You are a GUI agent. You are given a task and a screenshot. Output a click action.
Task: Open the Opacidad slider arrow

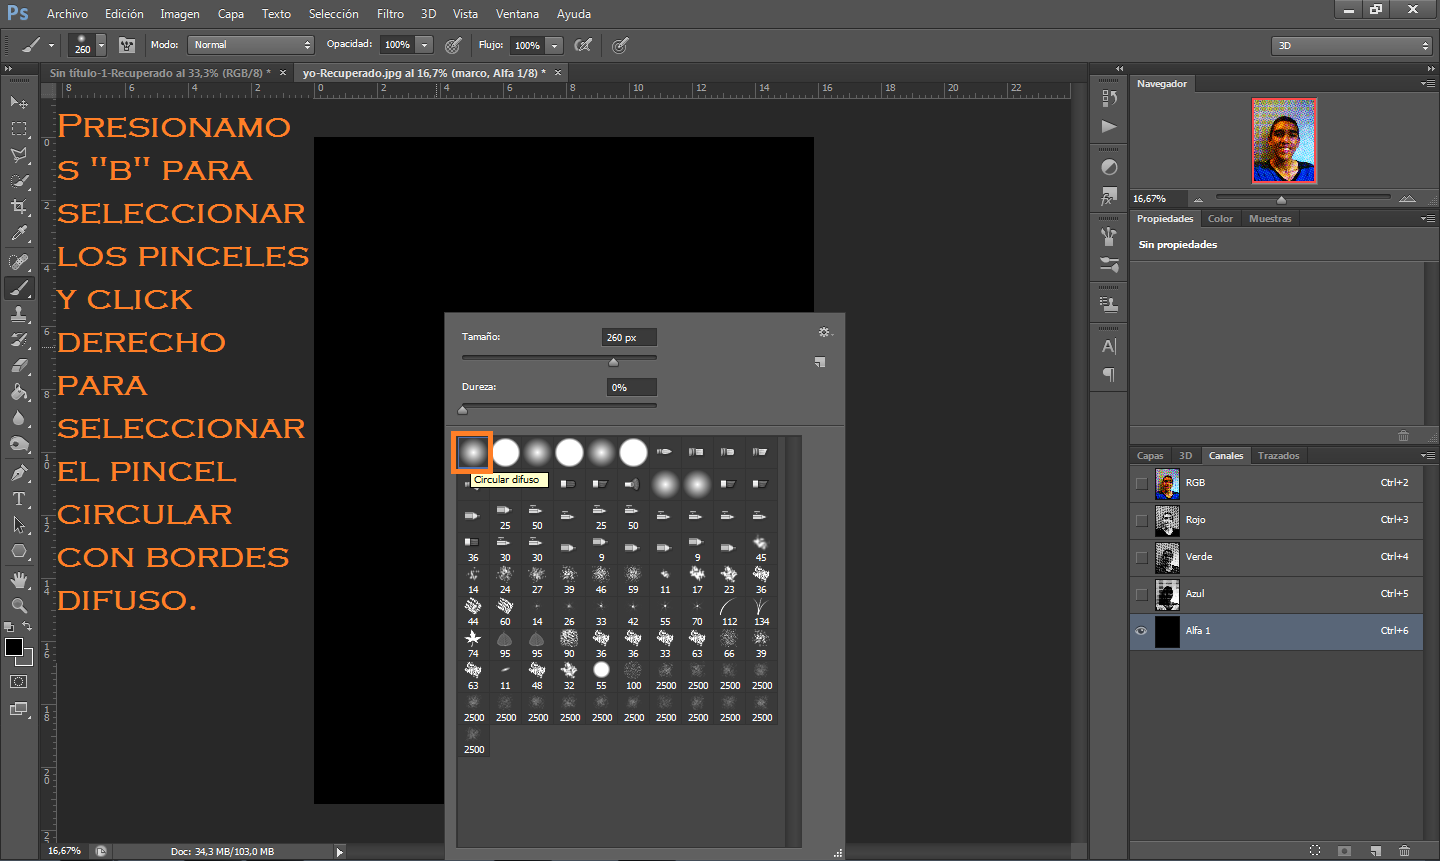[x=425, y=45]
